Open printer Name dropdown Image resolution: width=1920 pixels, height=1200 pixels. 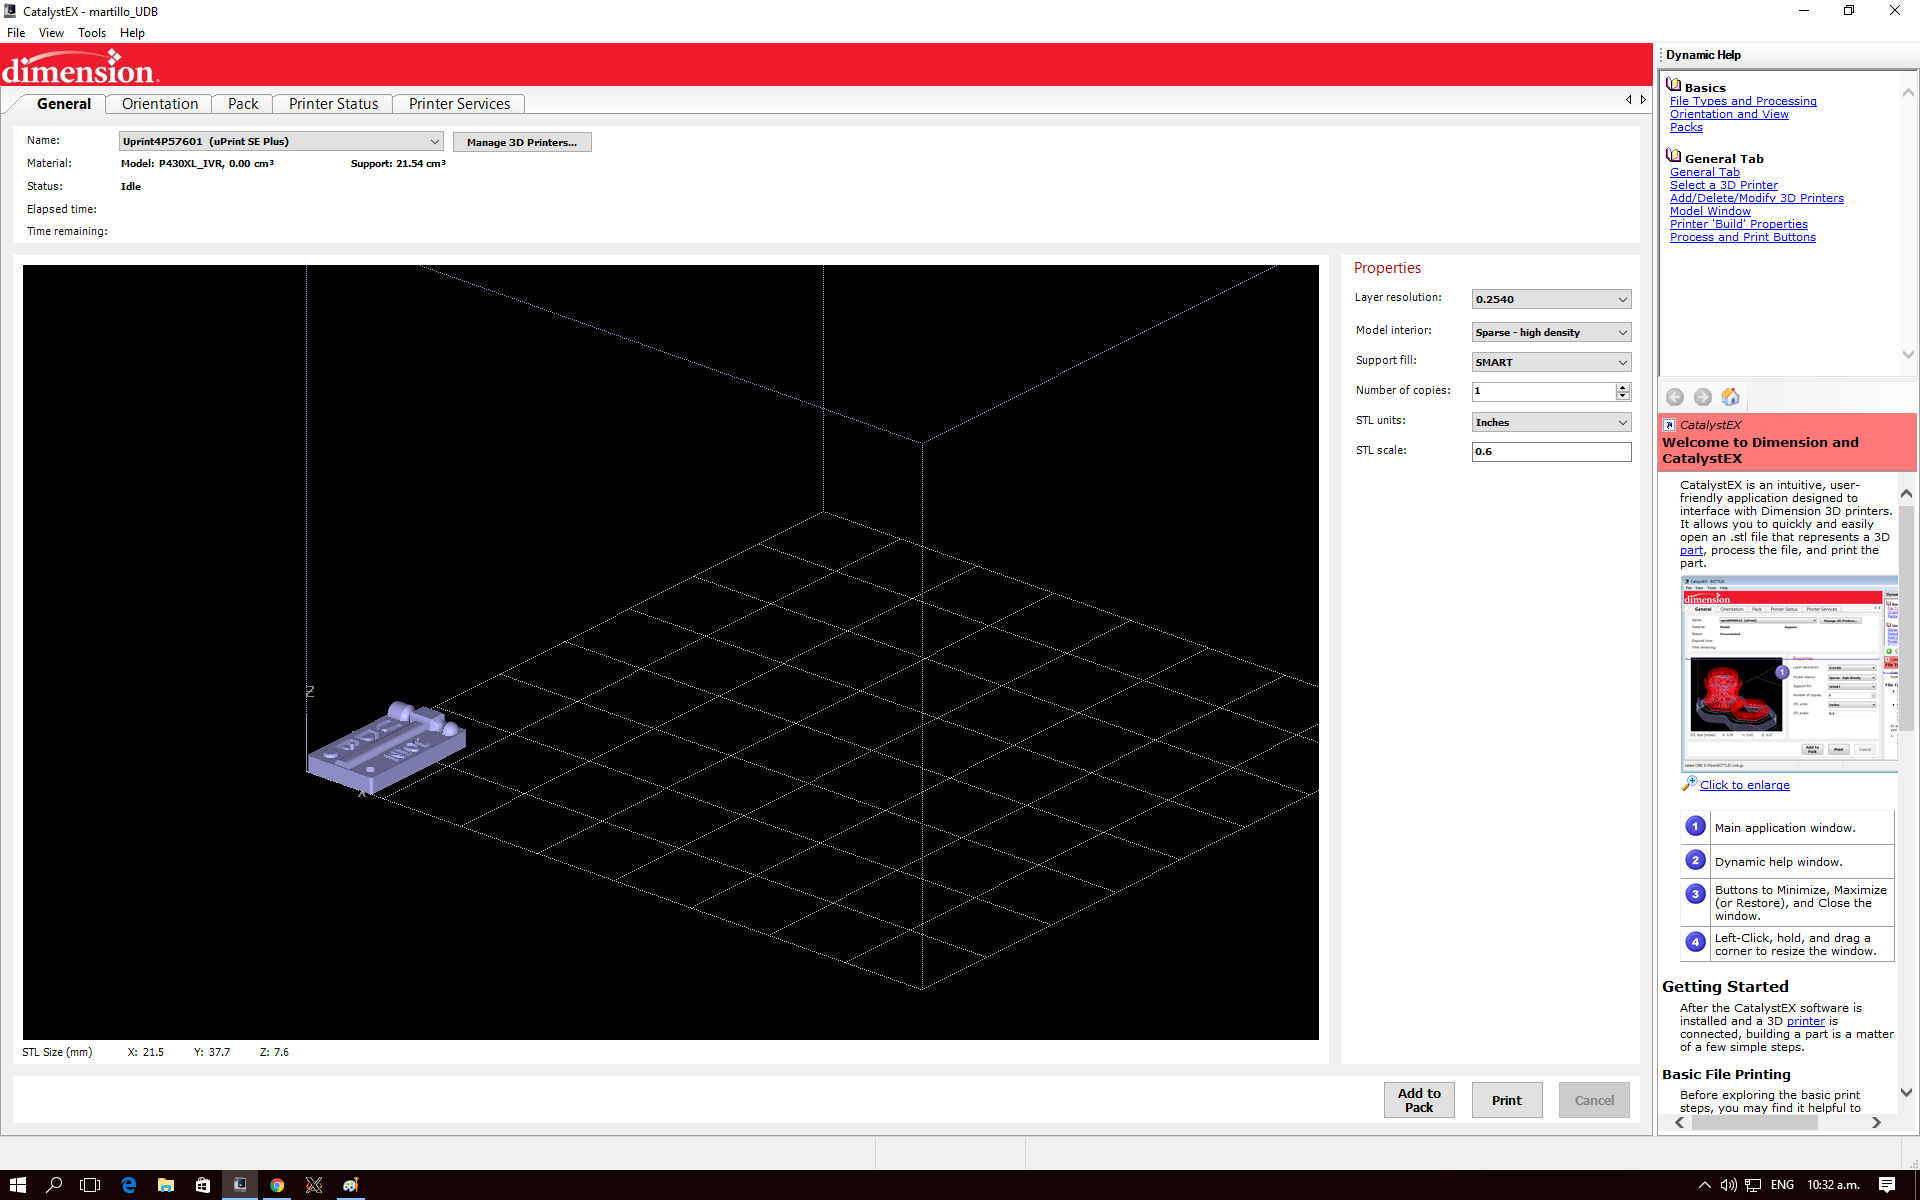[281, 142]
